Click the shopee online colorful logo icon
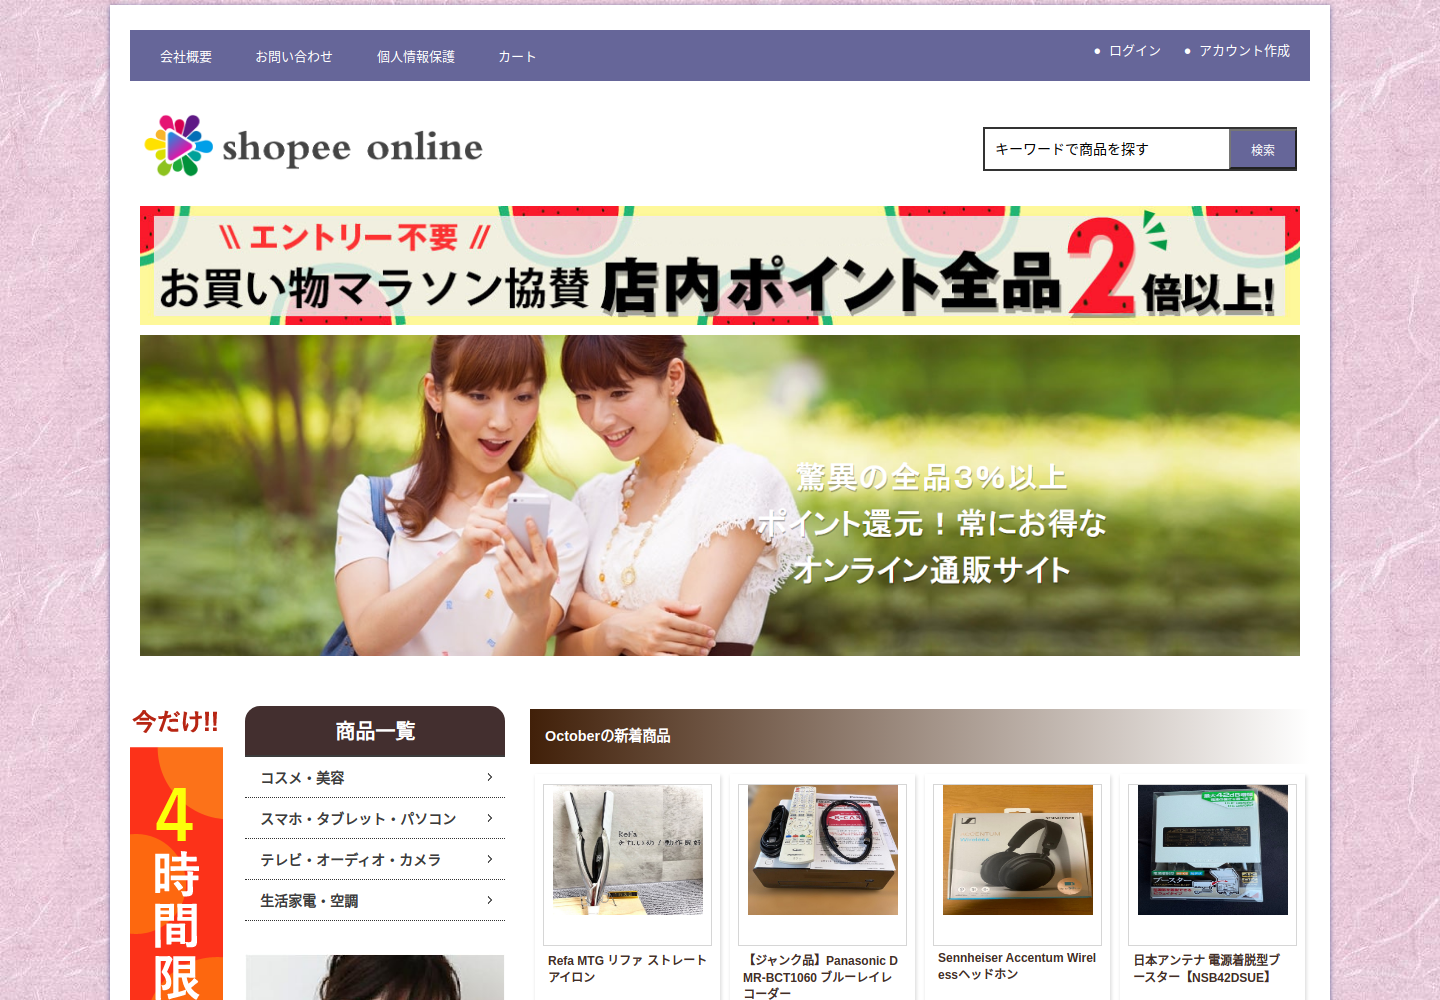This screenshot has height=1000, width=1440. point(178,146)
